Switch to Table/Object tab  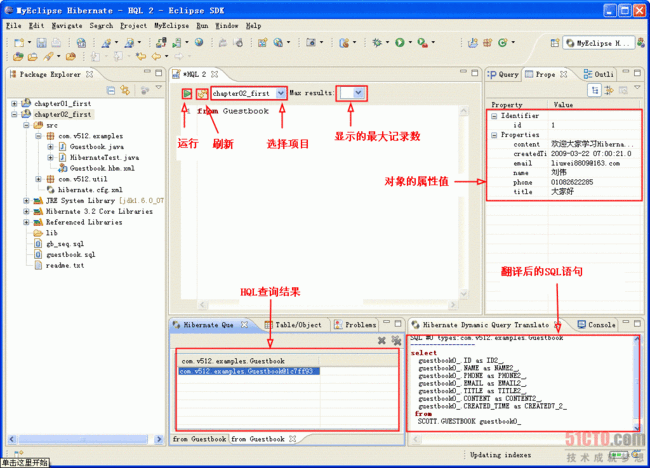coord(293,325)
